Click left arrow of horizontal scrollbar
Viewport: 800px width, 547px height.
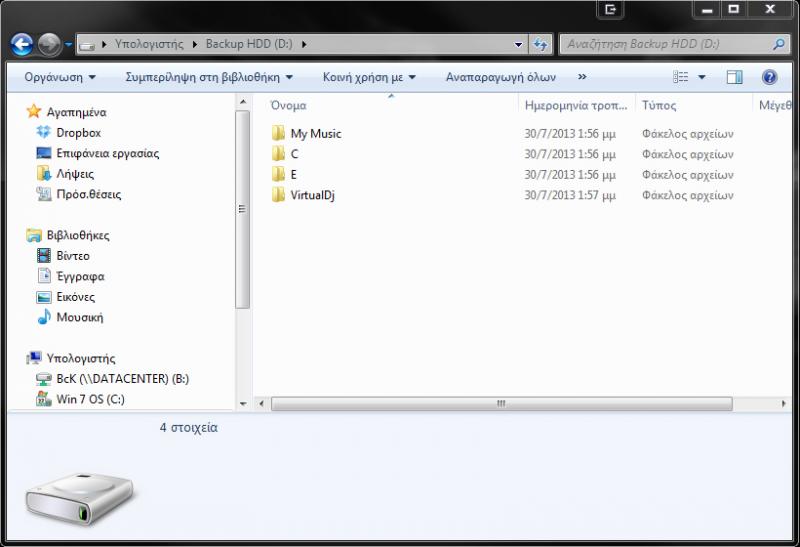point(261,404)
